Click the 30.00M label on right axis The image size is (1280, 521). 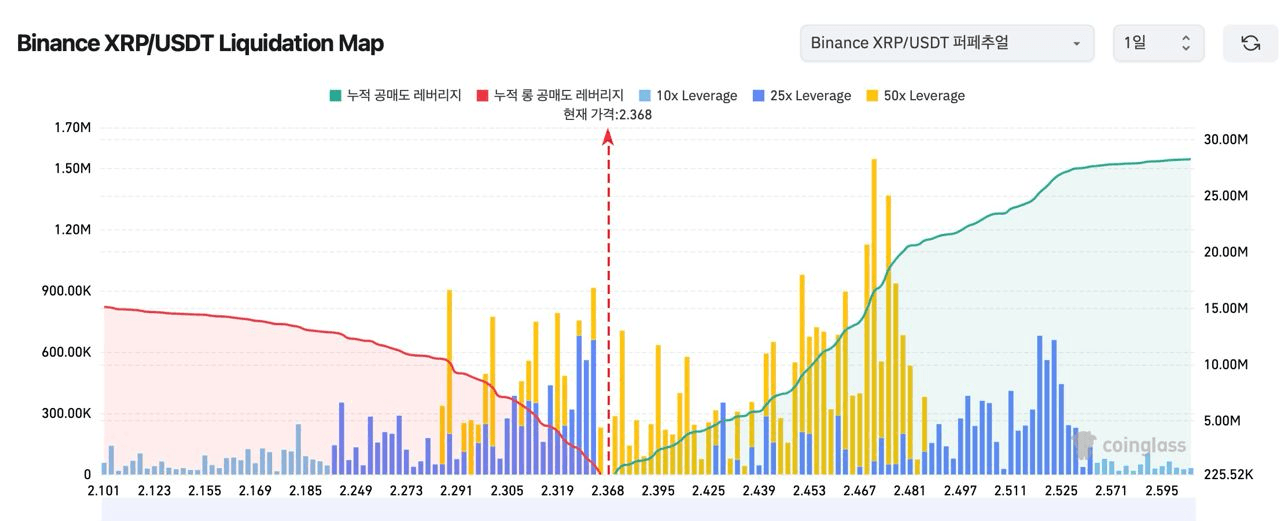pos(1227,139)
